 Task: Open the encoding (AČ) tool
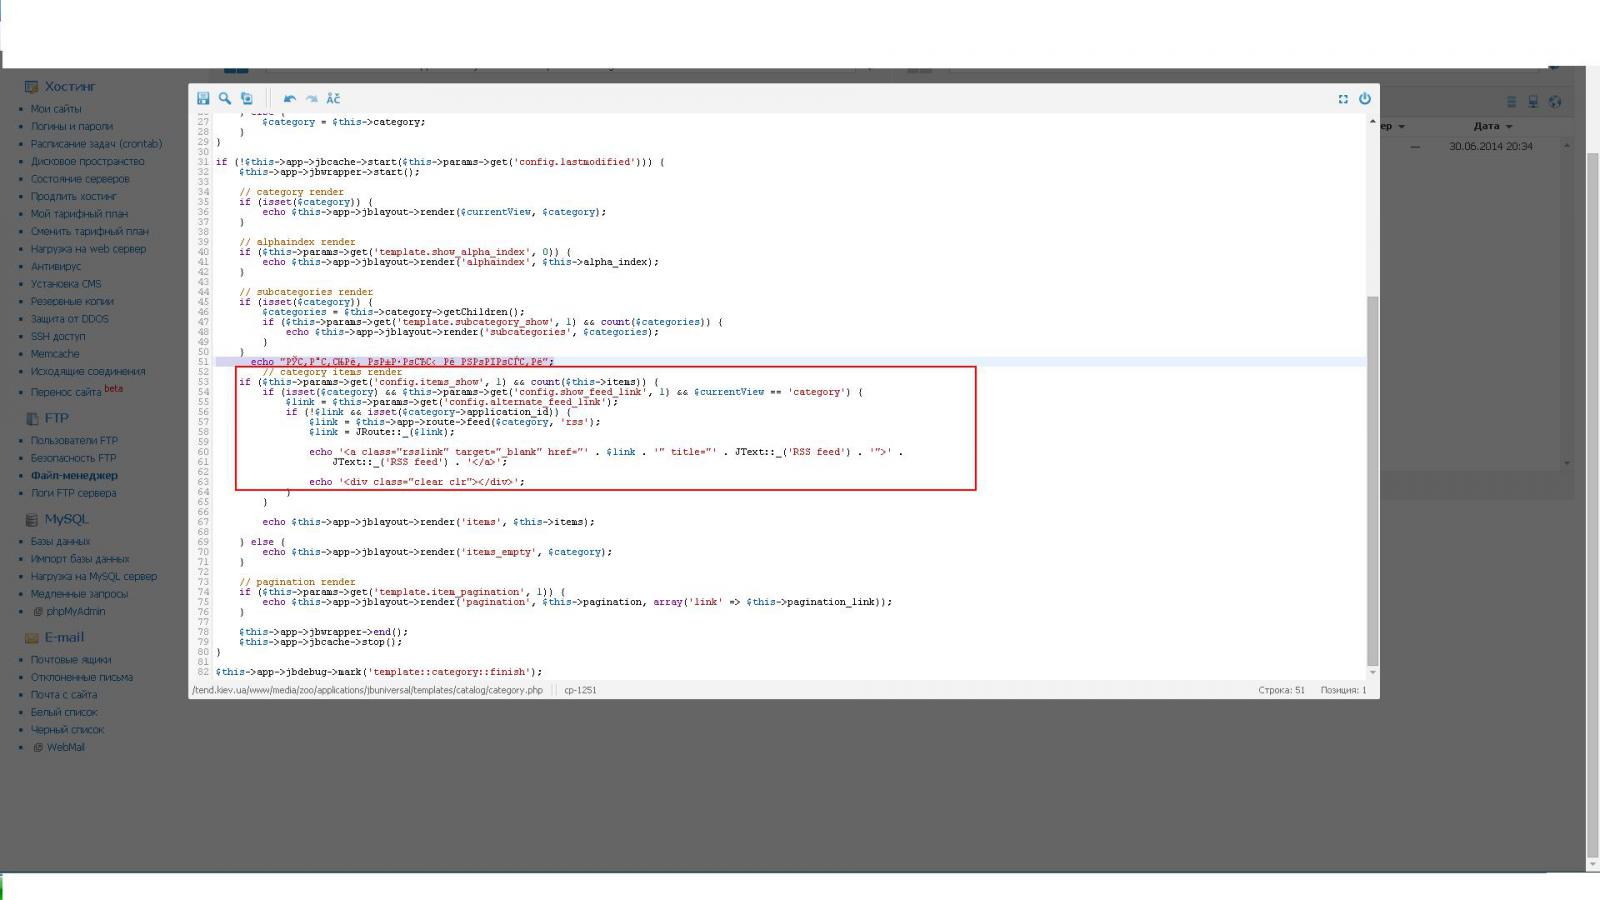[x=333, y=98]
